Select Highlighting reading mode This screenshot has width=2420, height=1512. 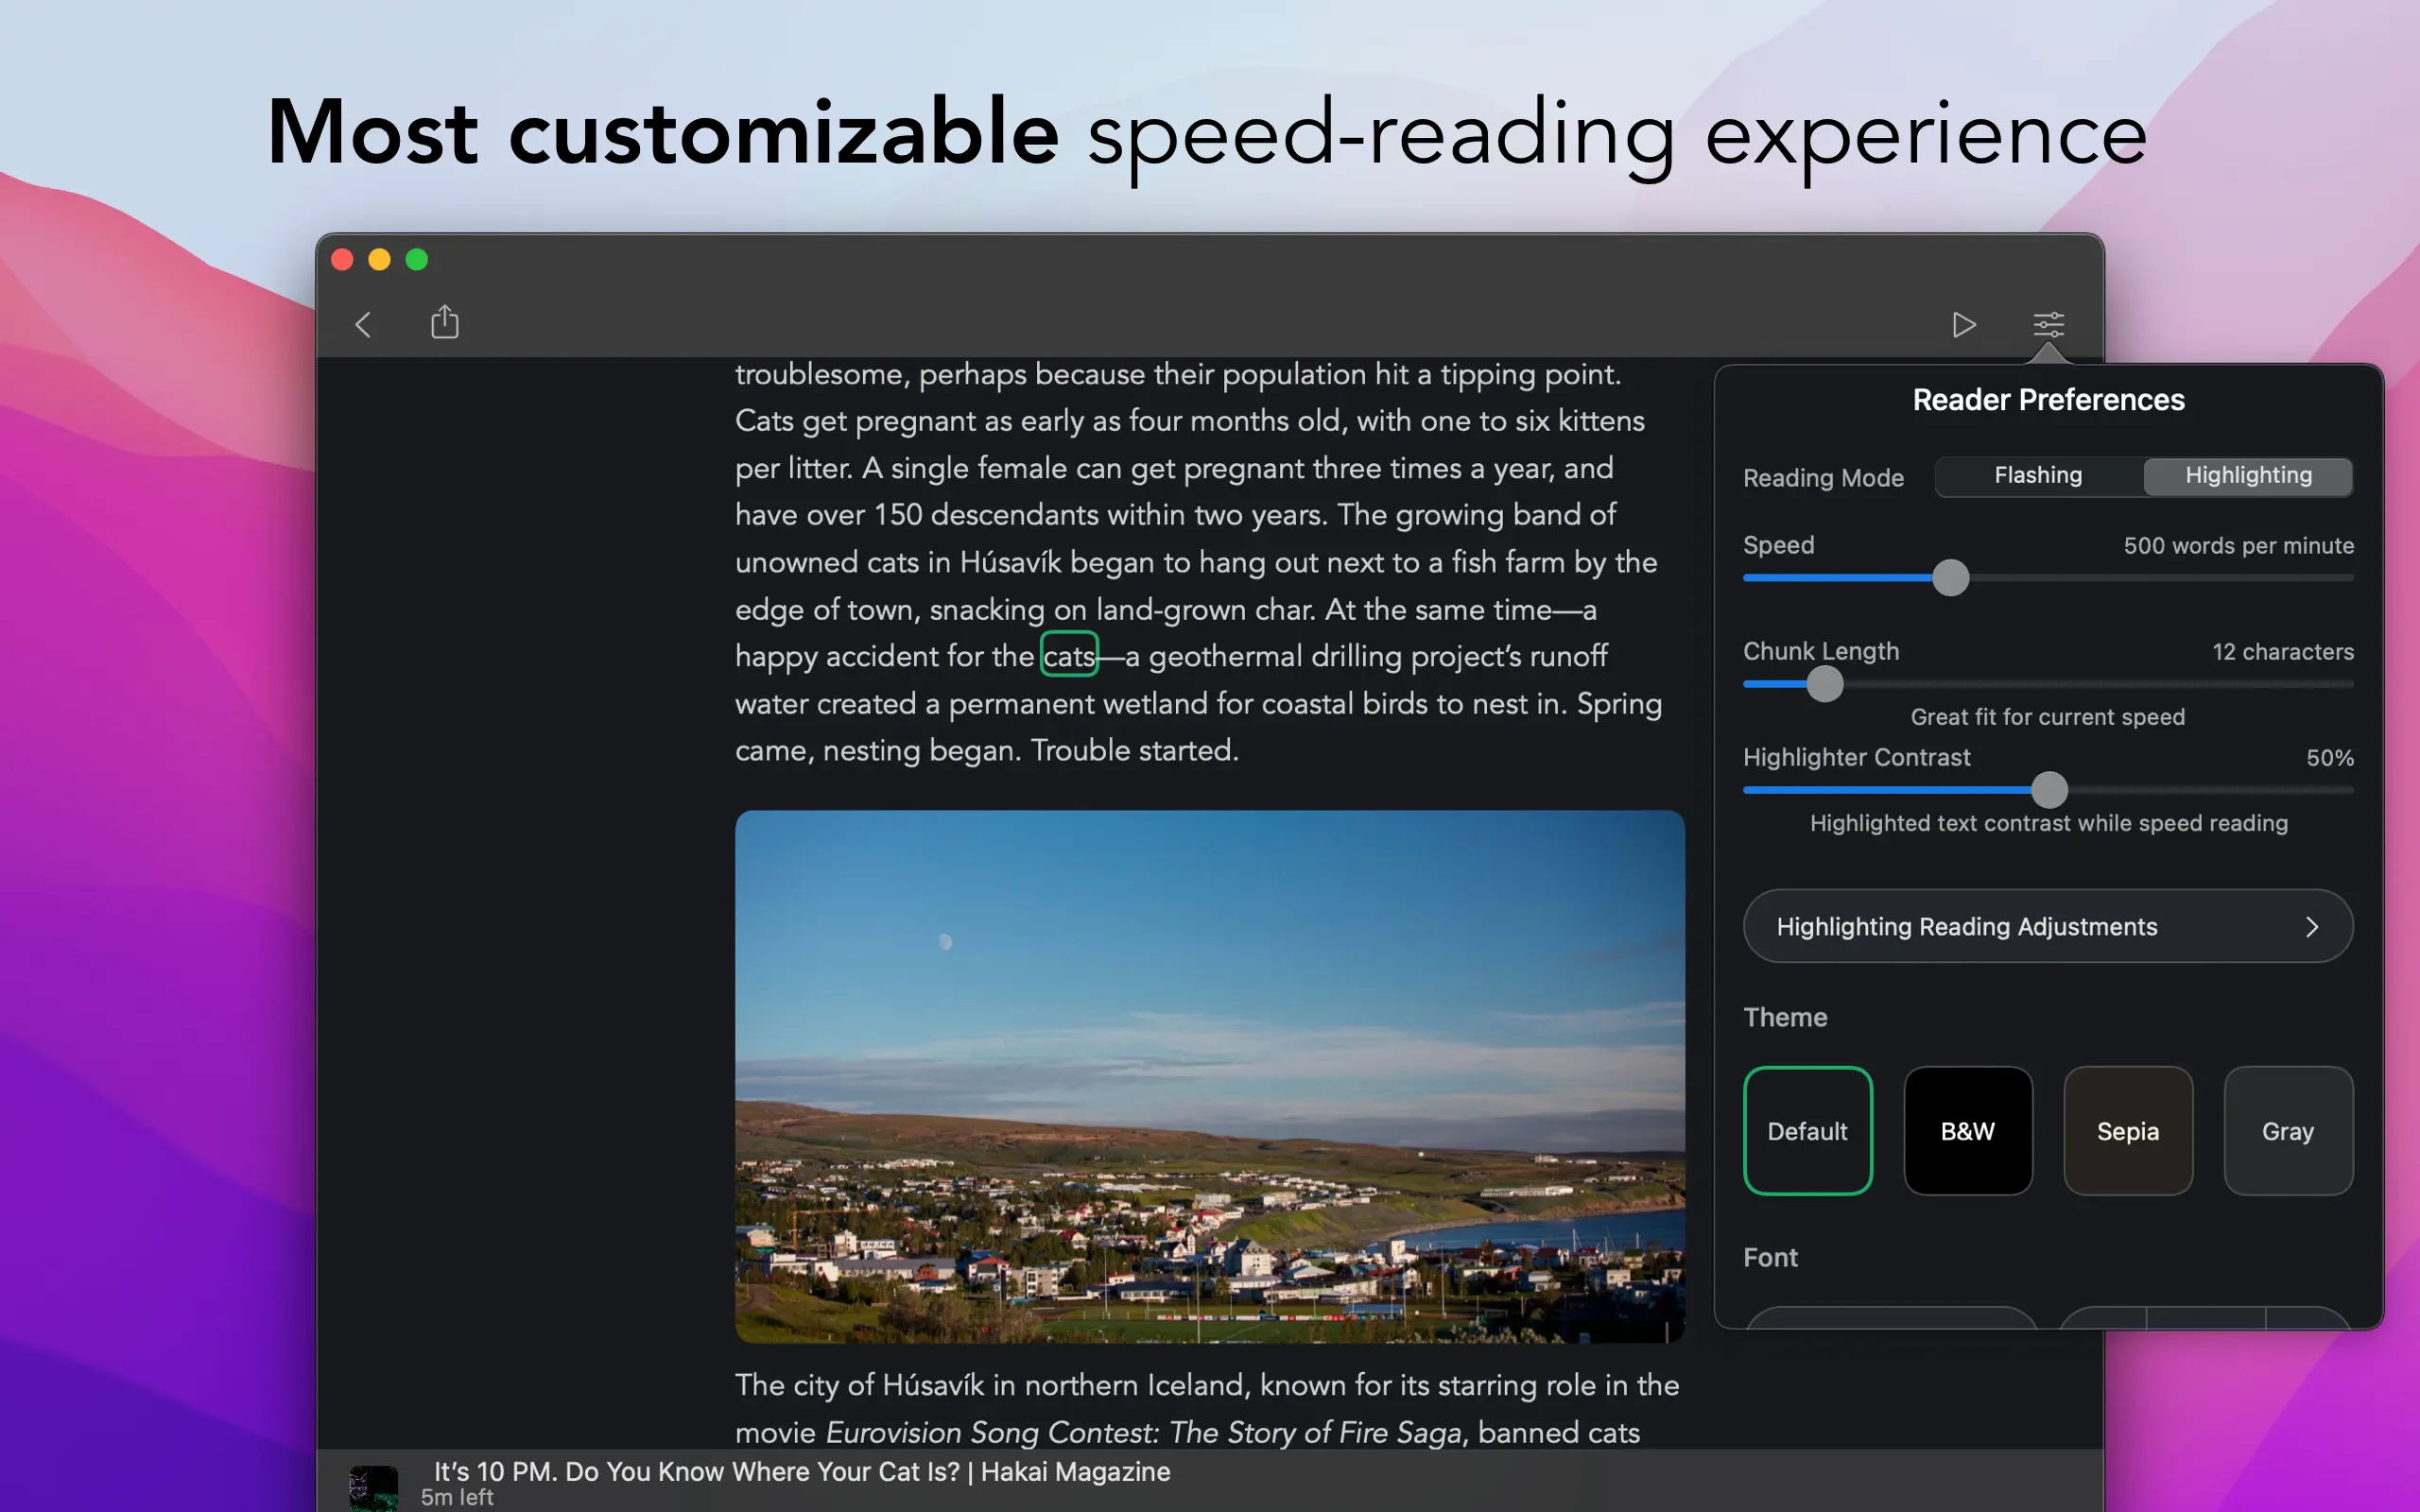click(x=2248, y=476)
